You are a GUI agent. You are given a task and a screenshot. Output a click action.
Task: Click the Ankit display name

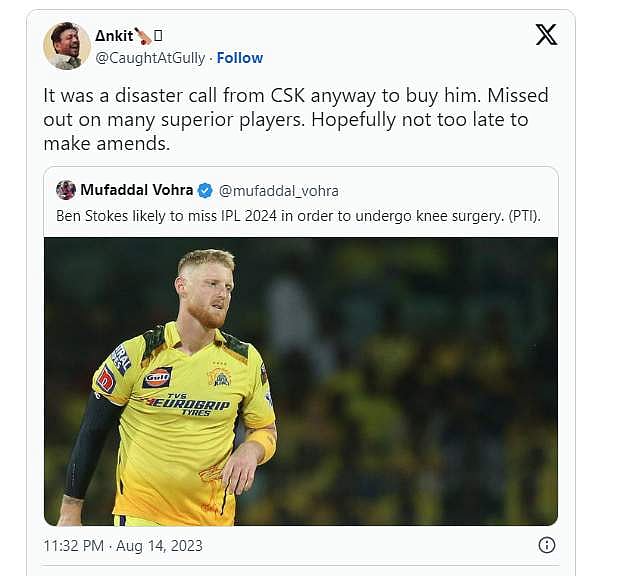click(113, 36)
